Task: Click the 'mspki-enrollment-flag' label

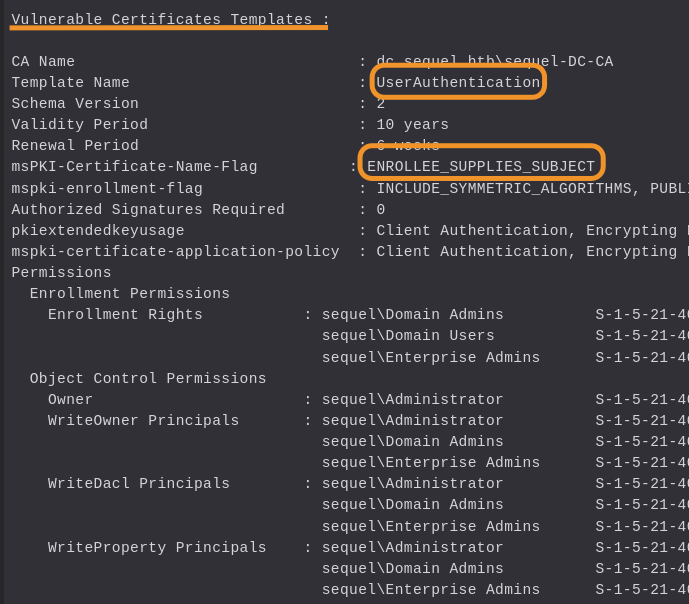Action: coord(107,188)
